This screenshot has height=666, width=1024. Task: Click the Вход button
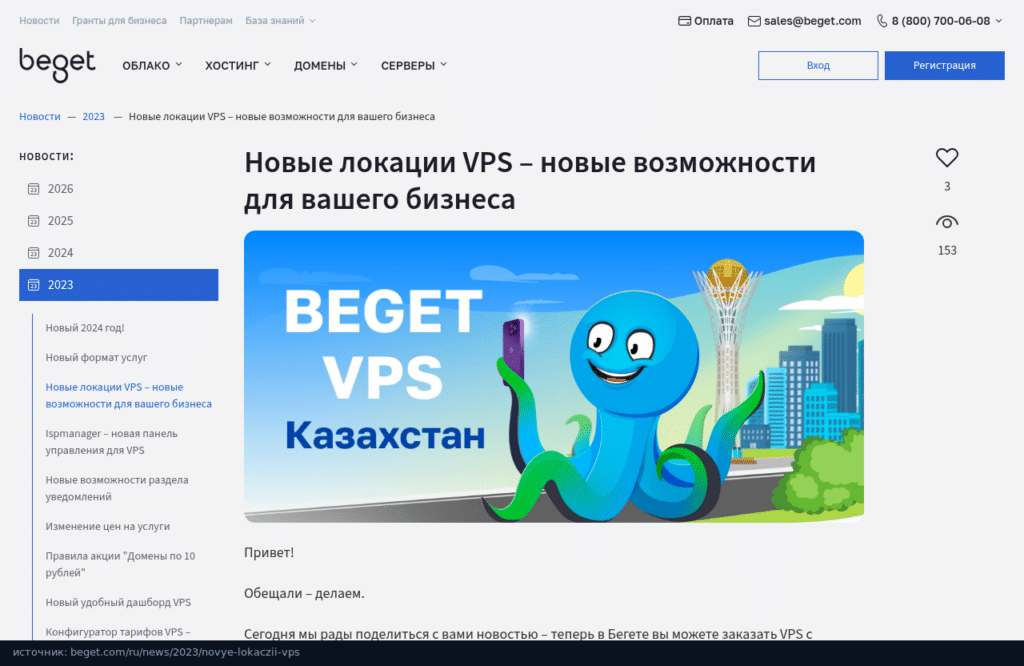(818, 65)
